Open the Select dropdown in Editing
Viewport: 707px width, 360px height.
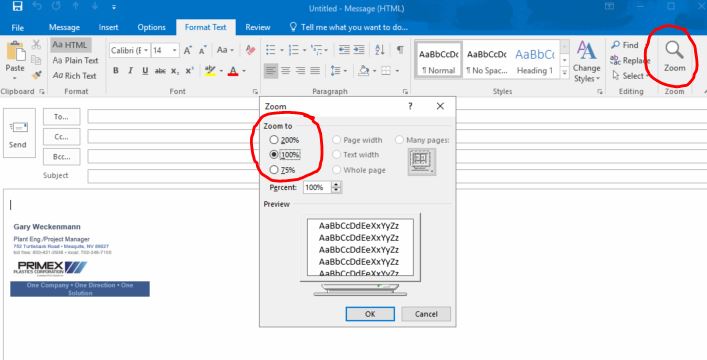tap(630, 76)
